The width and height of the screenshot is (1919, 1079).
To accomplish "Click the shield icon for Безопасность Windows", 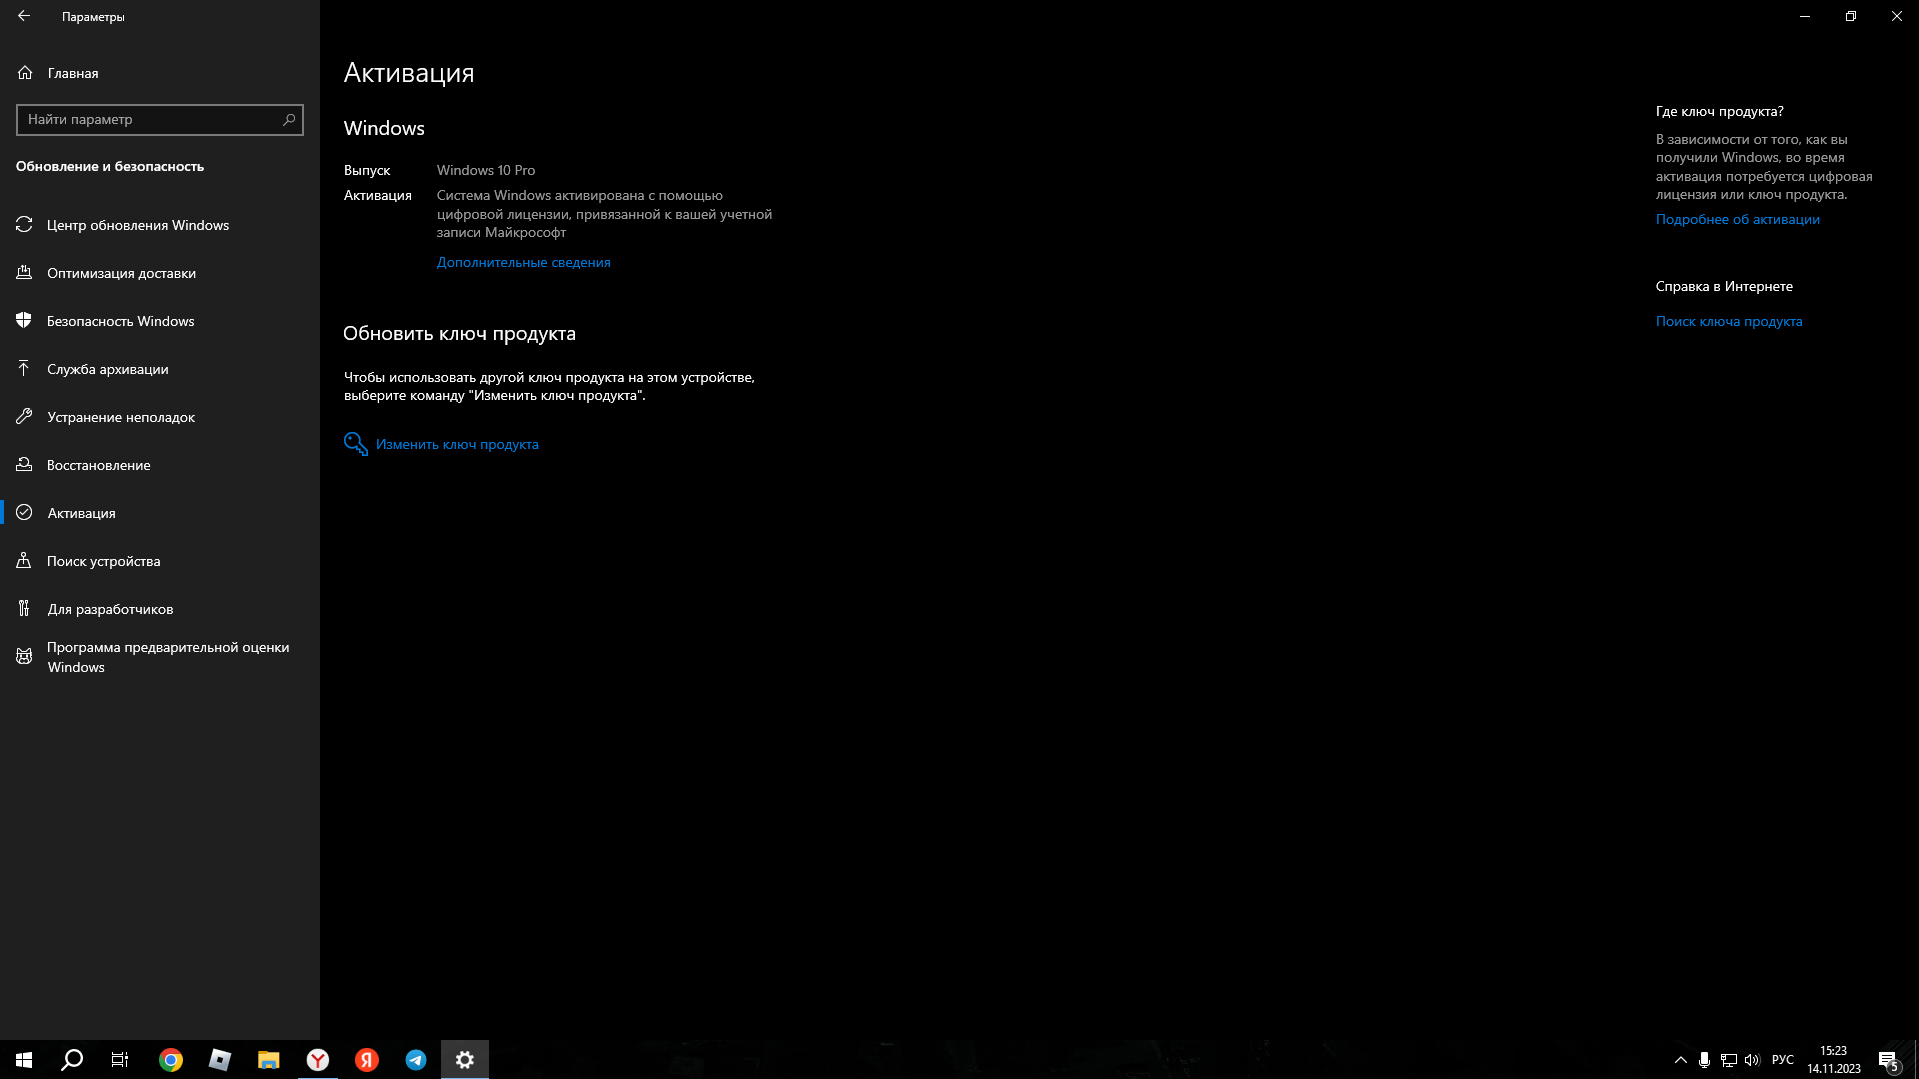I will pos(24,321).
